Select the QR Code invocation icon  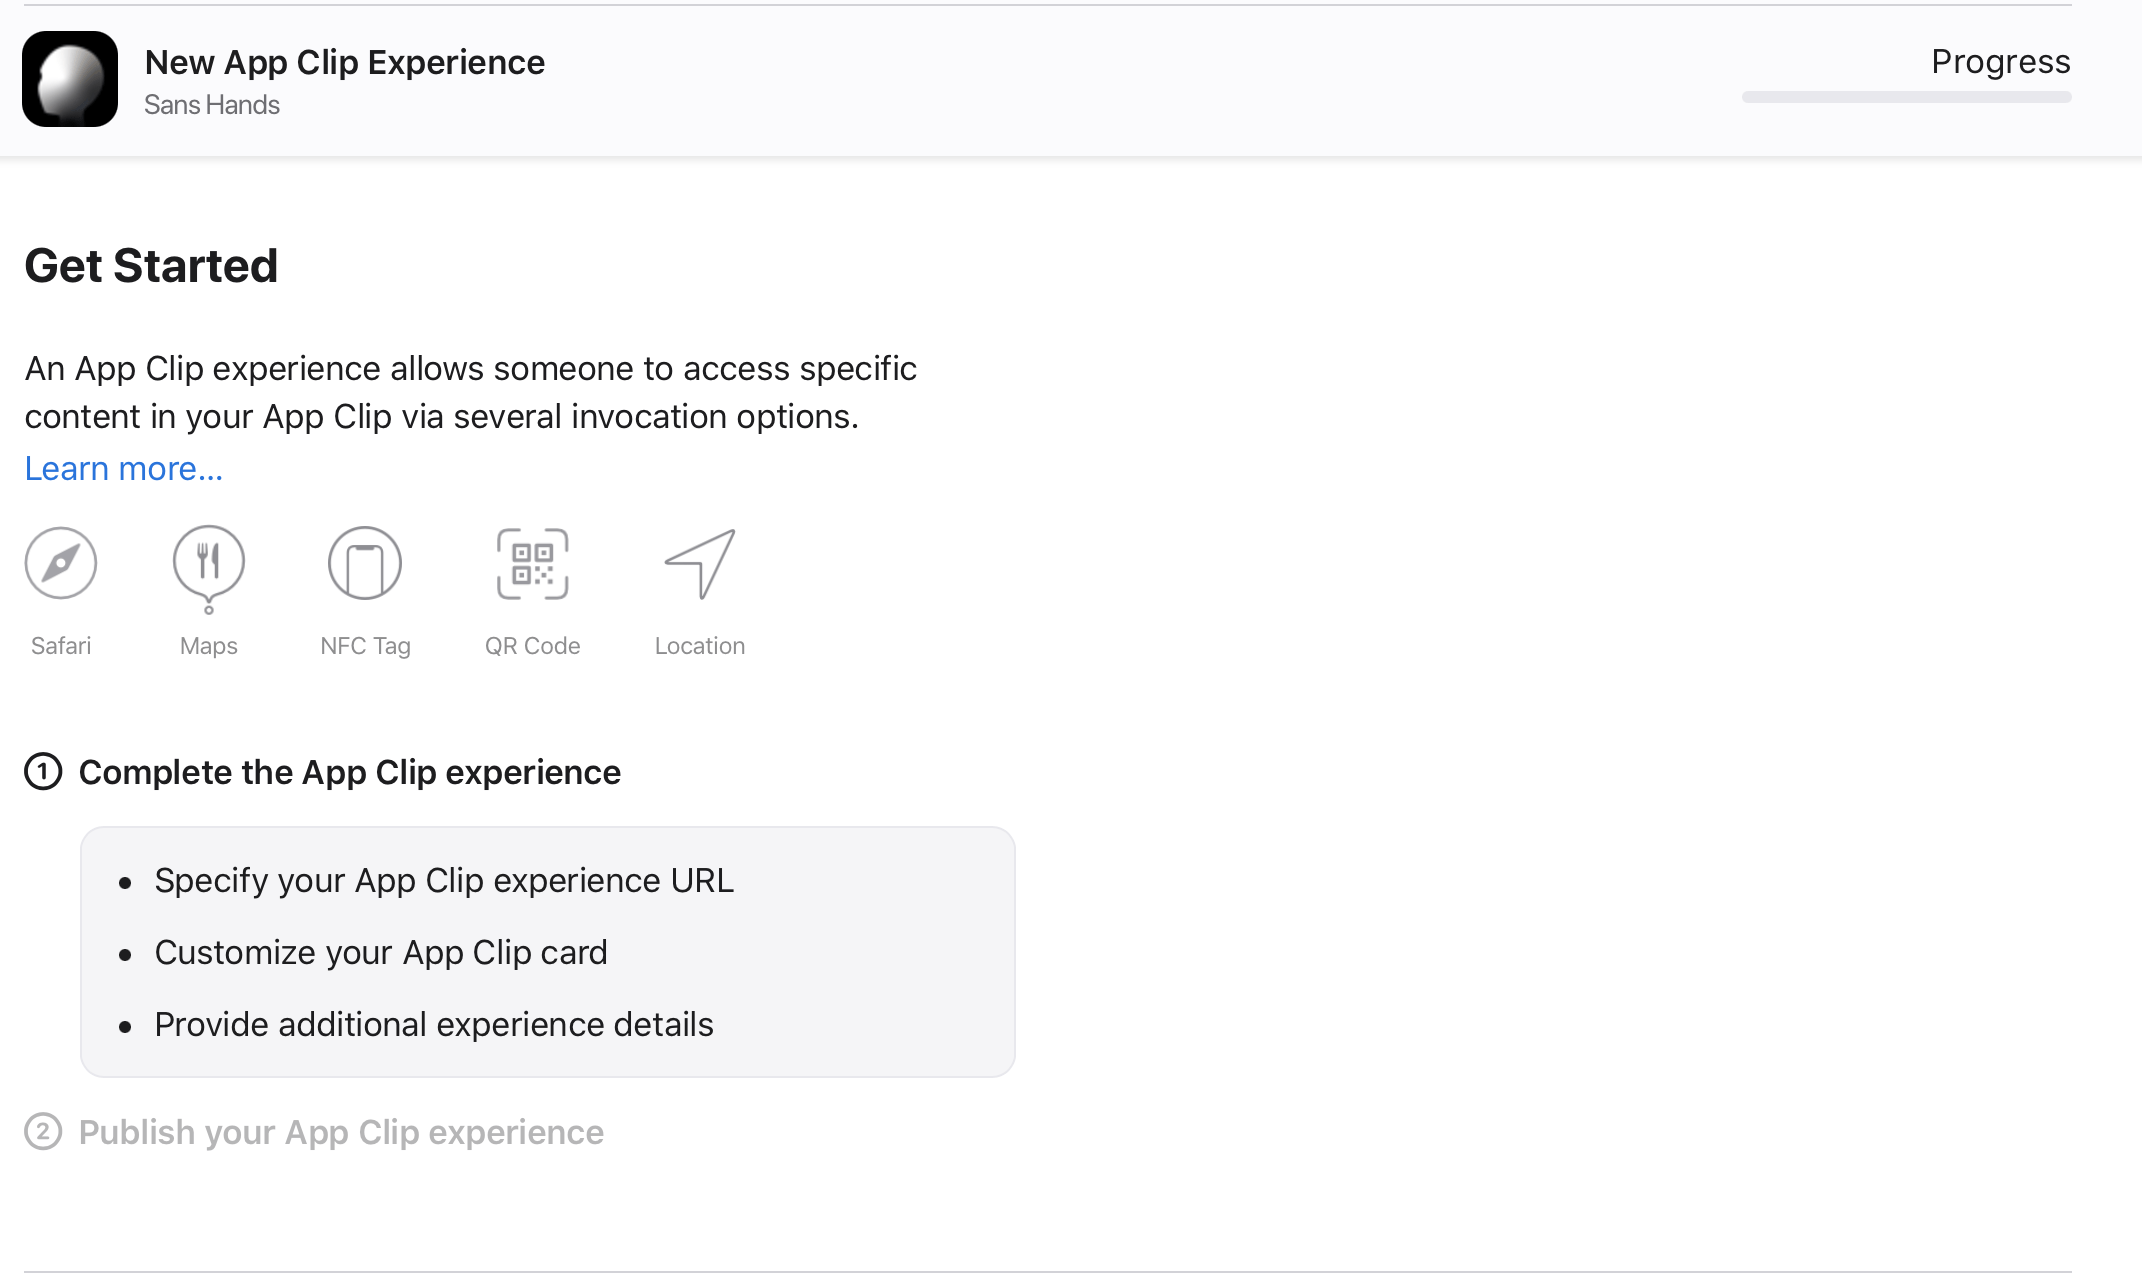pos(532,562)
